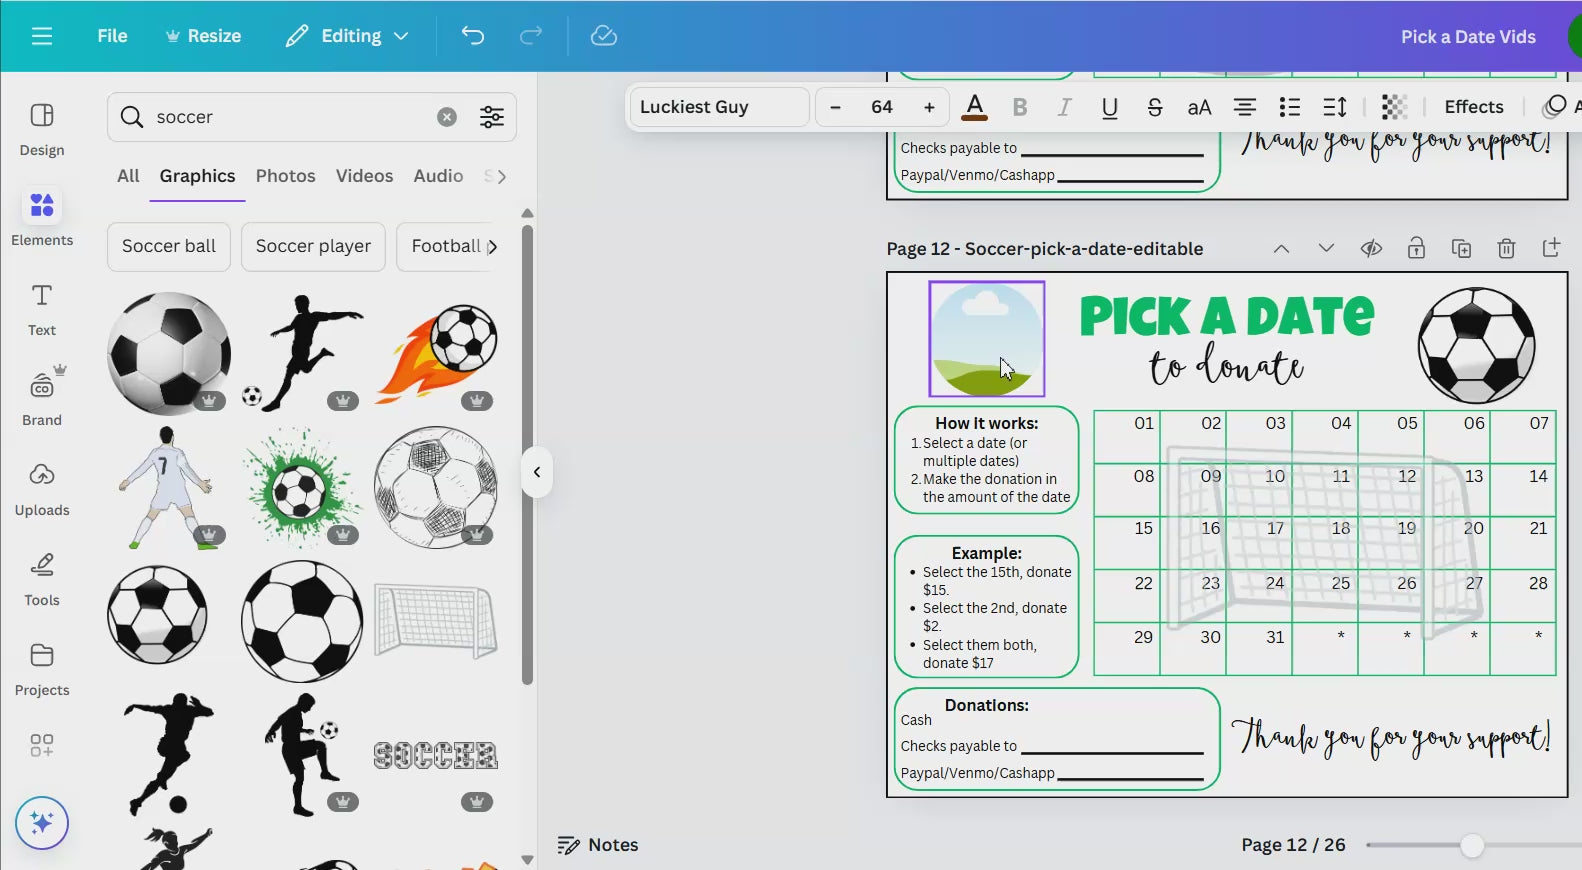This screenshot has height=870, width=1582.
Task: Collapse the side panel with arrow
Action: coord(537,472)
